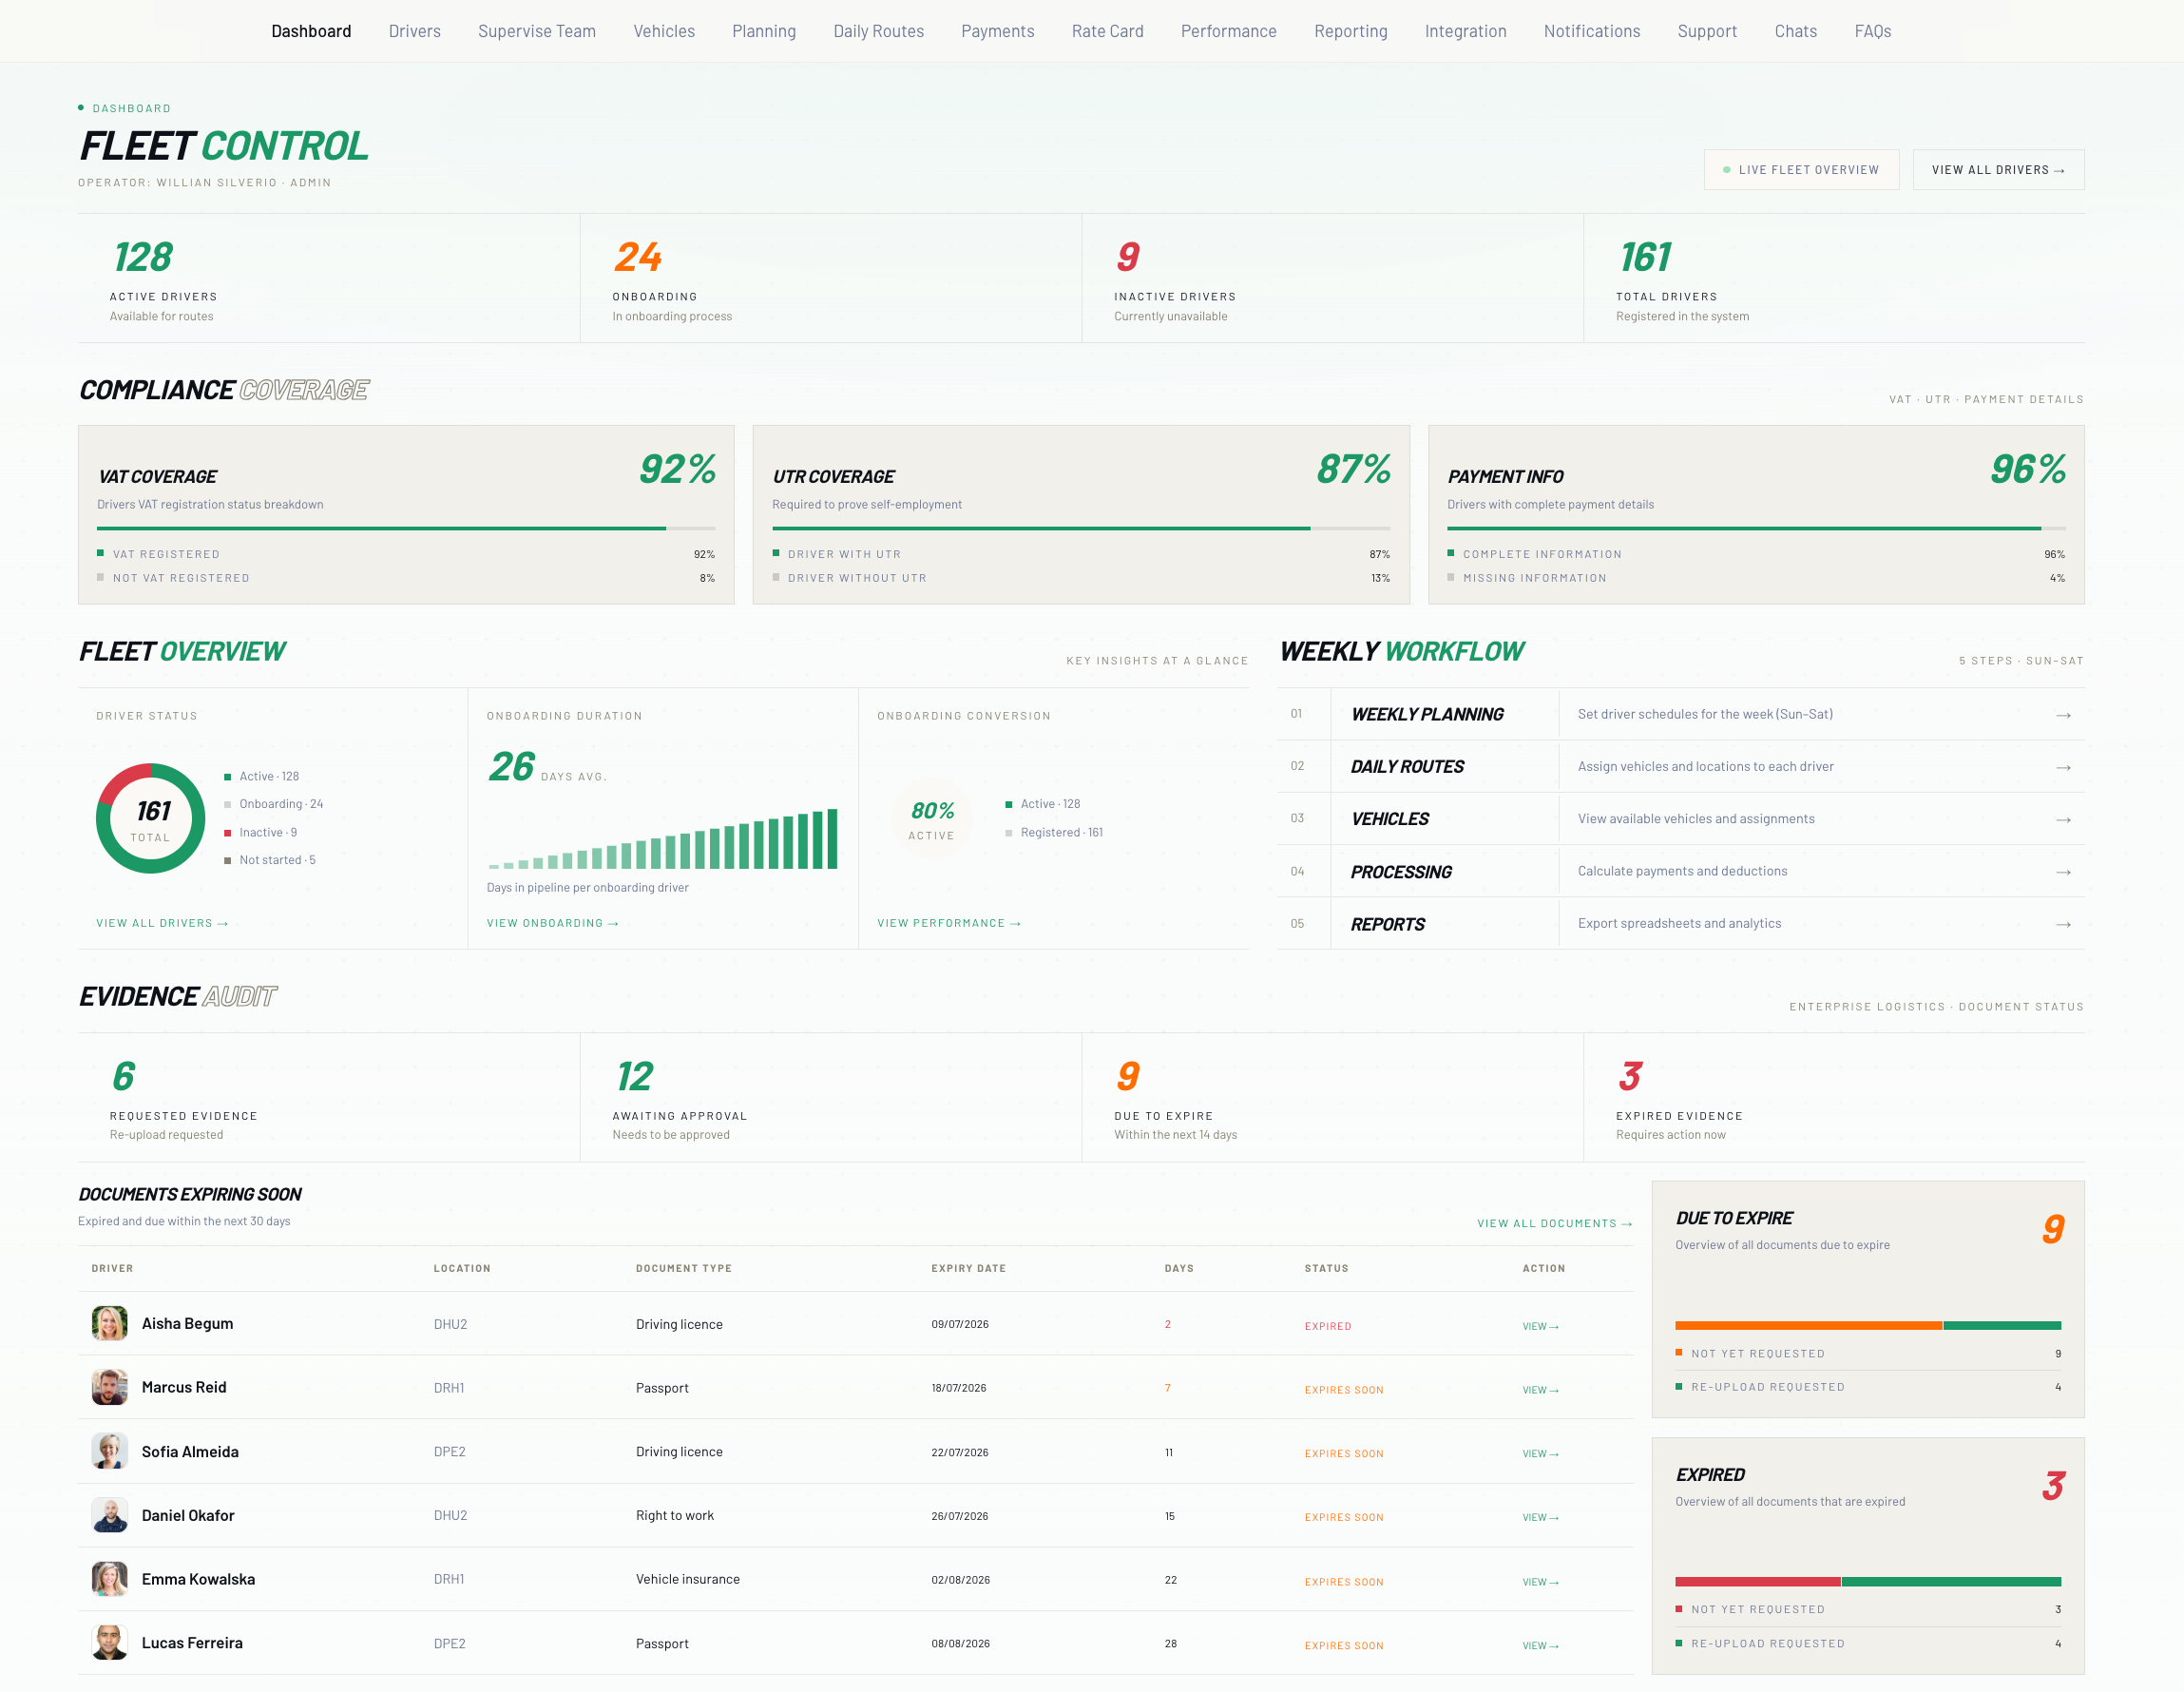The width and height of the screenshot is (2184, 1692).
Task: Click View link for Lucas Ferreira
Action: click(1540, 1645)
